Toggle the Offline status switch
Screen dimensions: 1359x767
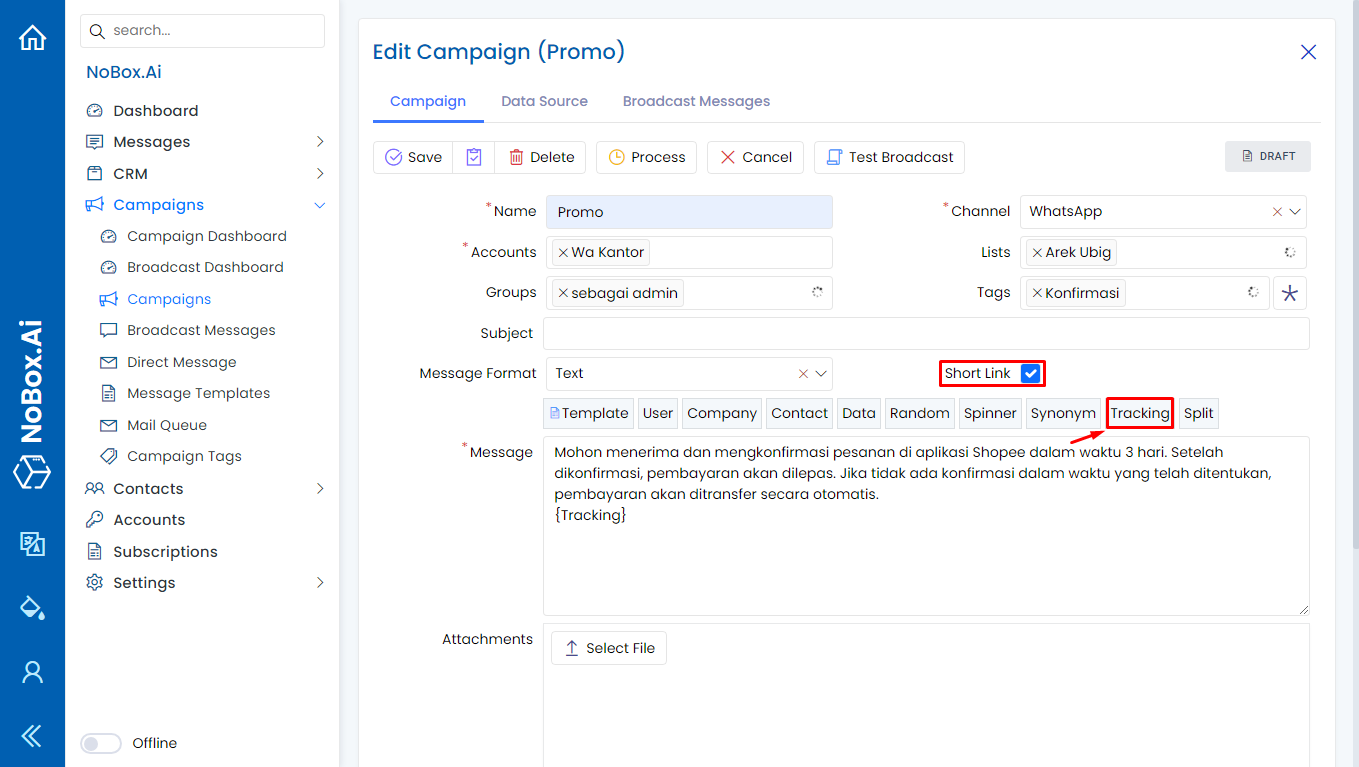click(101, 743)
